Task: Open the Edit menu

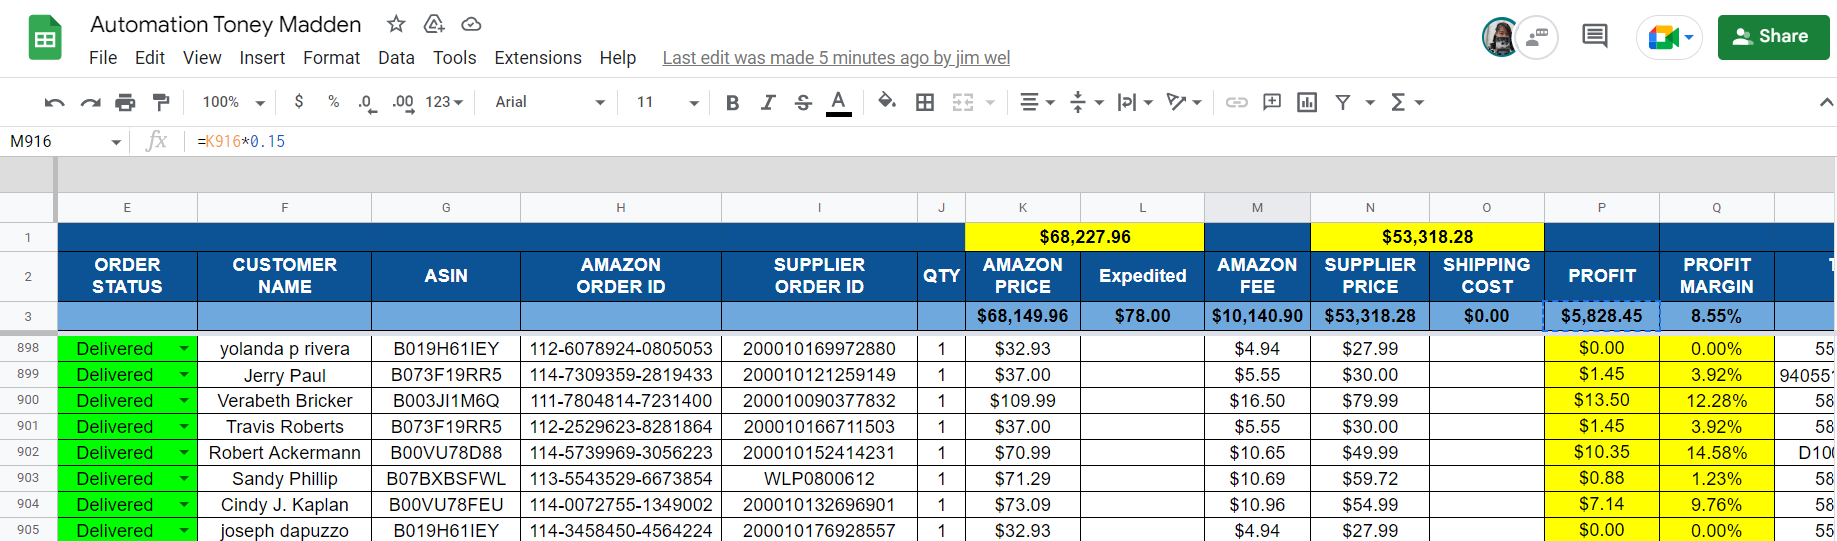Action: click(150, 58)
